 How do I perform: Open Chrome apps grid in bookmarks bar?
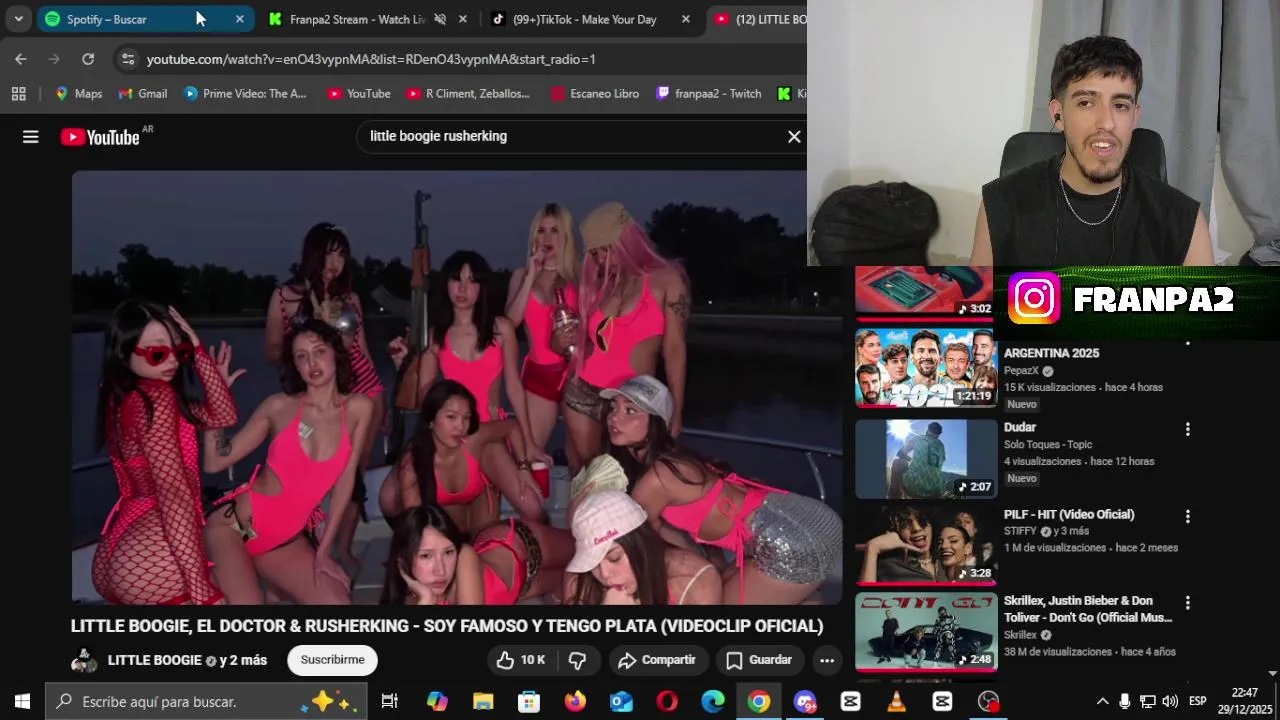(x=18, y=93)
